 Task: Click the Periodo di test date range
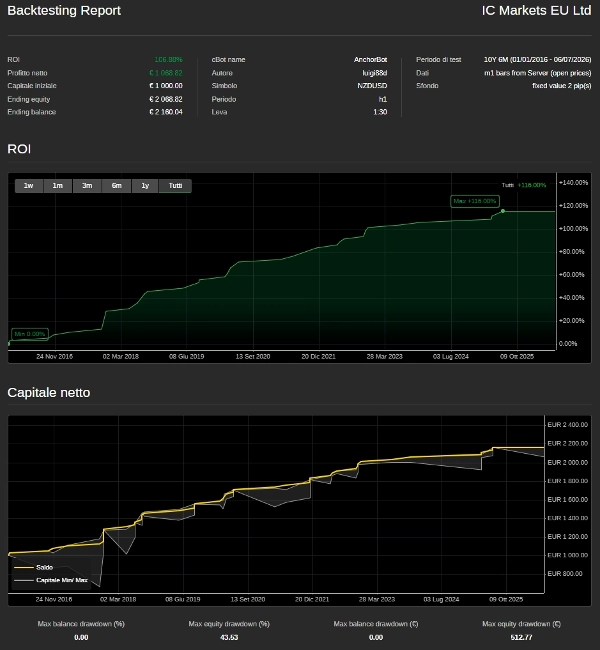click(x=537, y=60)
